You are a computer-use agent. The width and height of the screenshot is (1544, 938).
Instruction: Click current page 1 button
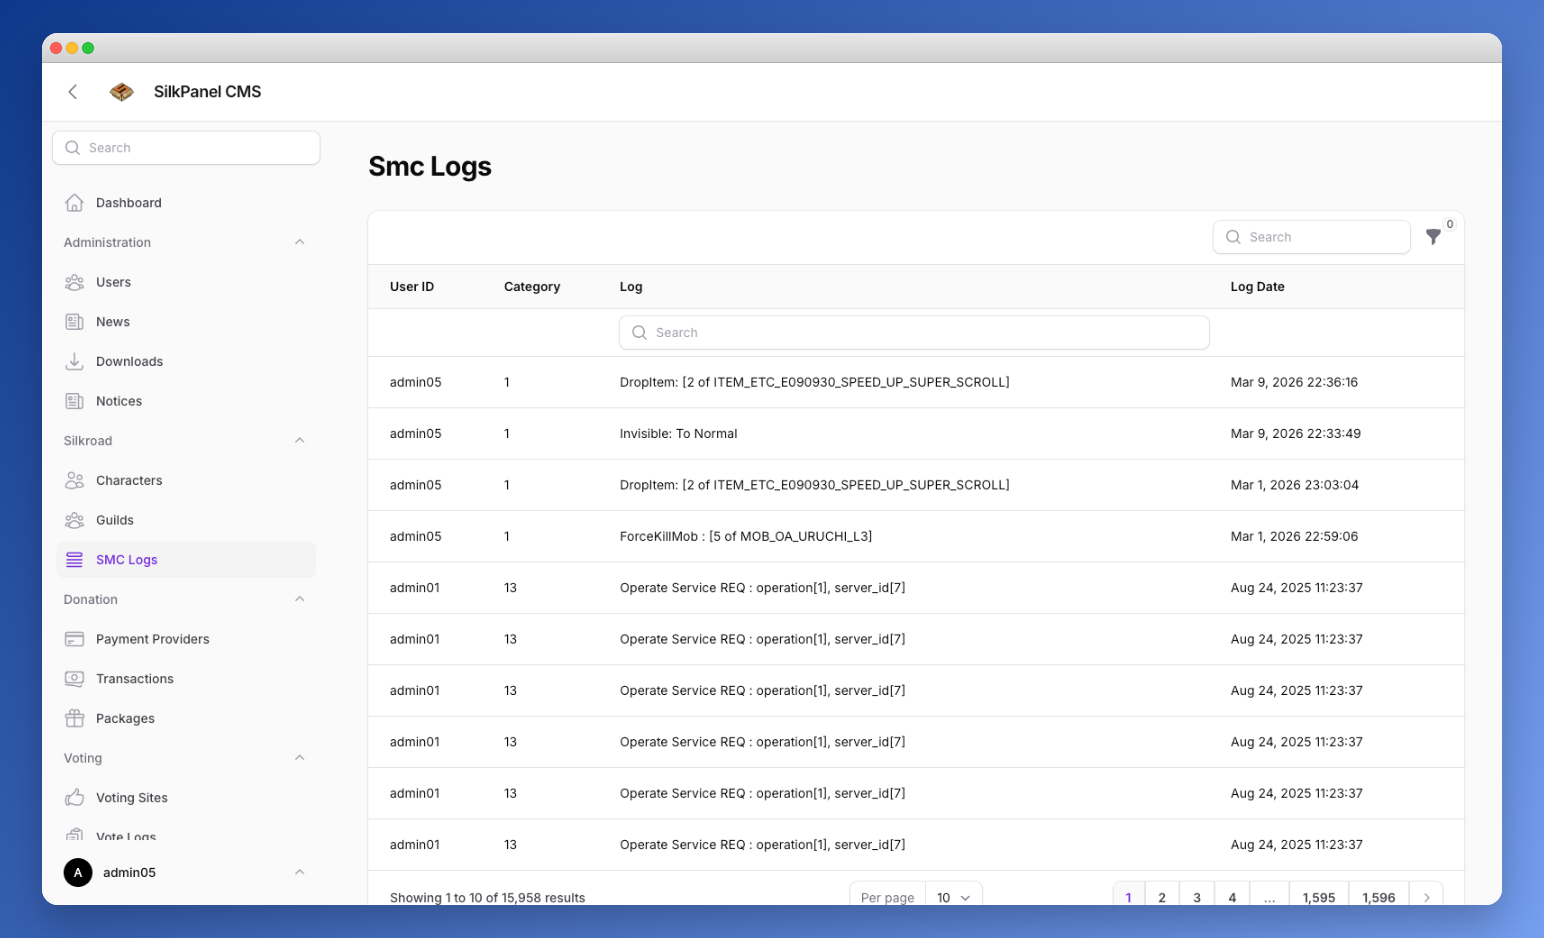(1129, 897)
